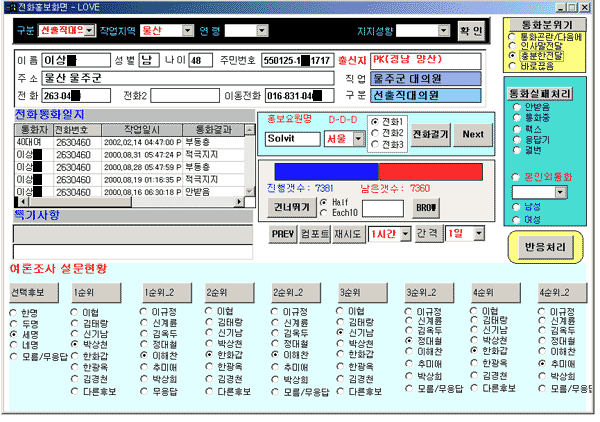Select the 선택후보 column header tab
Viewport: 600px width, 422px height.
[x=29, y=292]
